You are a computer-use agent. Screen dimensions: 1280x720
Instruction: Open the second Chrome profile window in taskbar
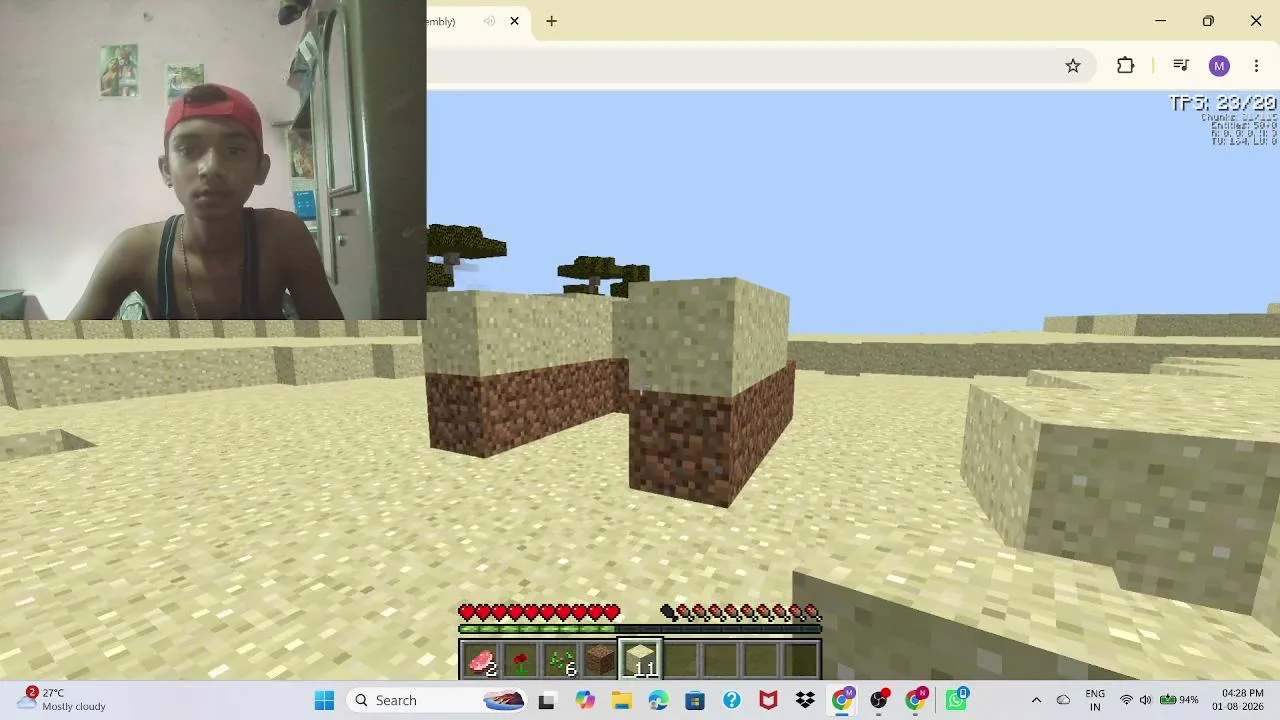(917, 700)
